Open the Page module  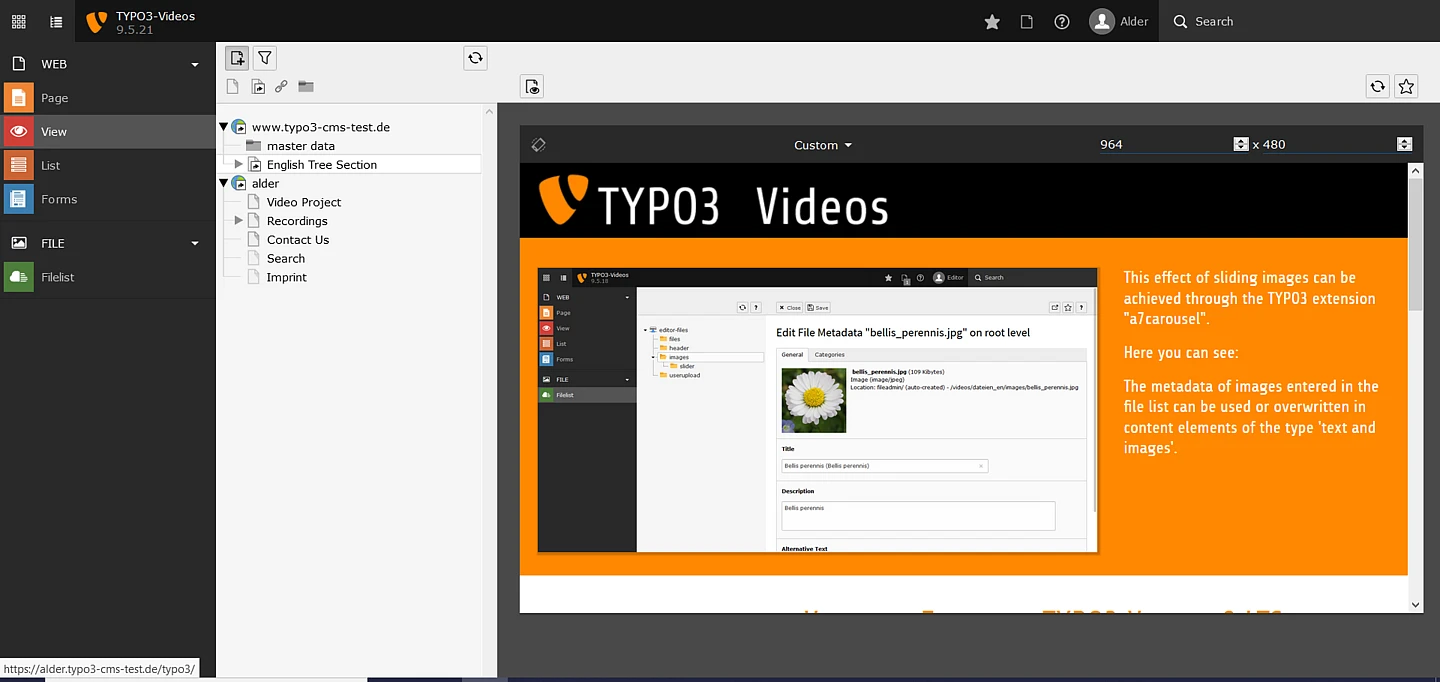(x=54, y=98)
